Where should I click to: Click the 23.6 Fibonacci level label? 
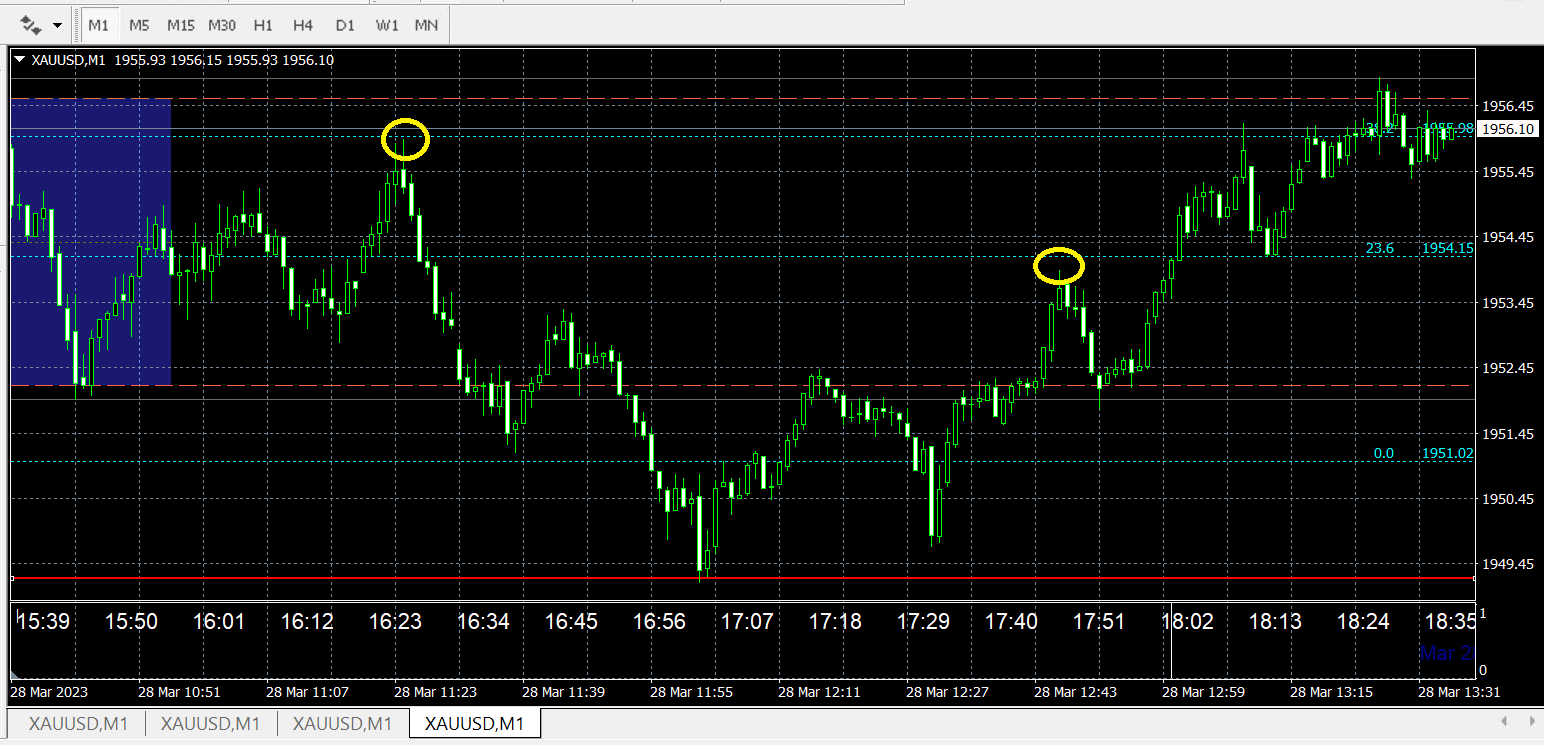point(1380,248)
